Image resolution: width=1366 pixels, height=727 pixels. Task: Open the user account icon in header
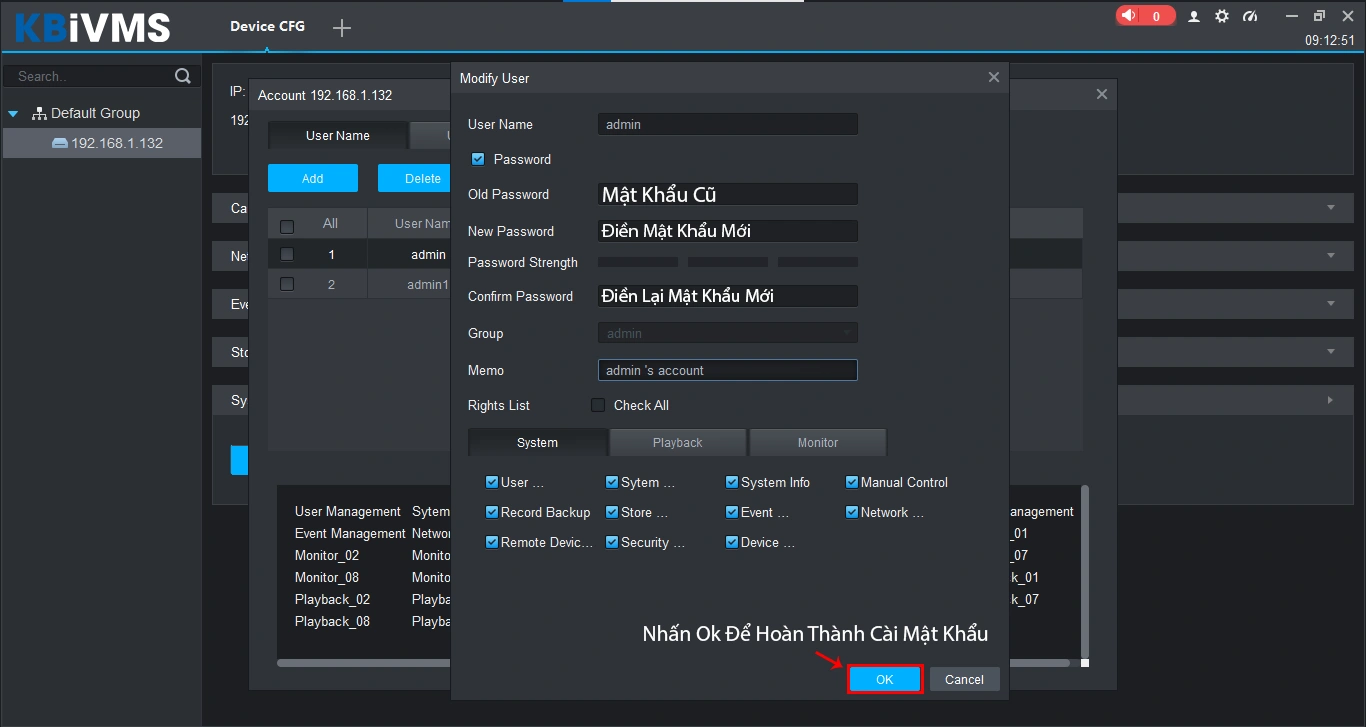pos(1194,16)
